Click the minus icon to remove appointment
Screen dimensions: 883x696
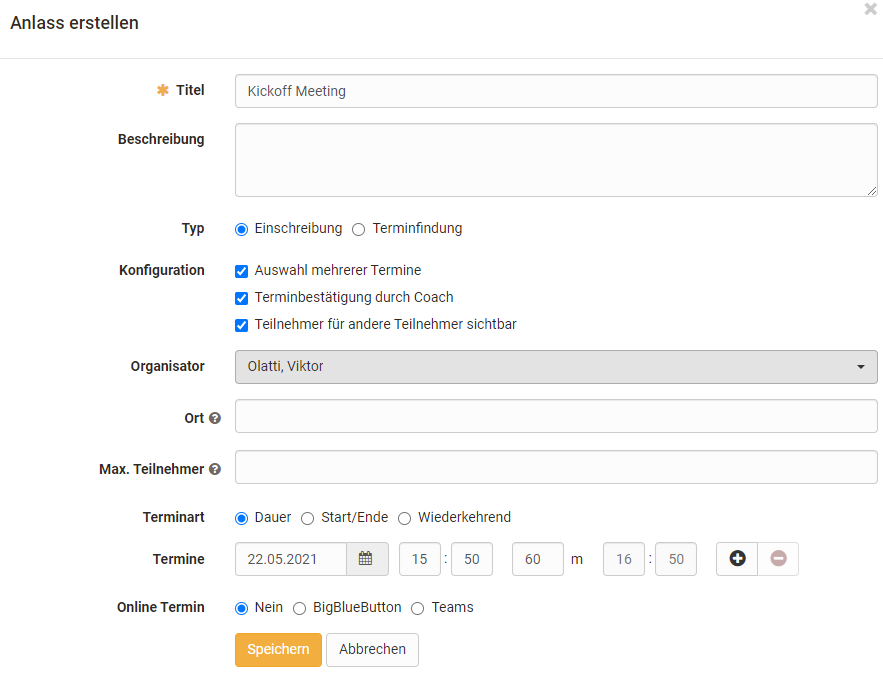pos(778,559)
